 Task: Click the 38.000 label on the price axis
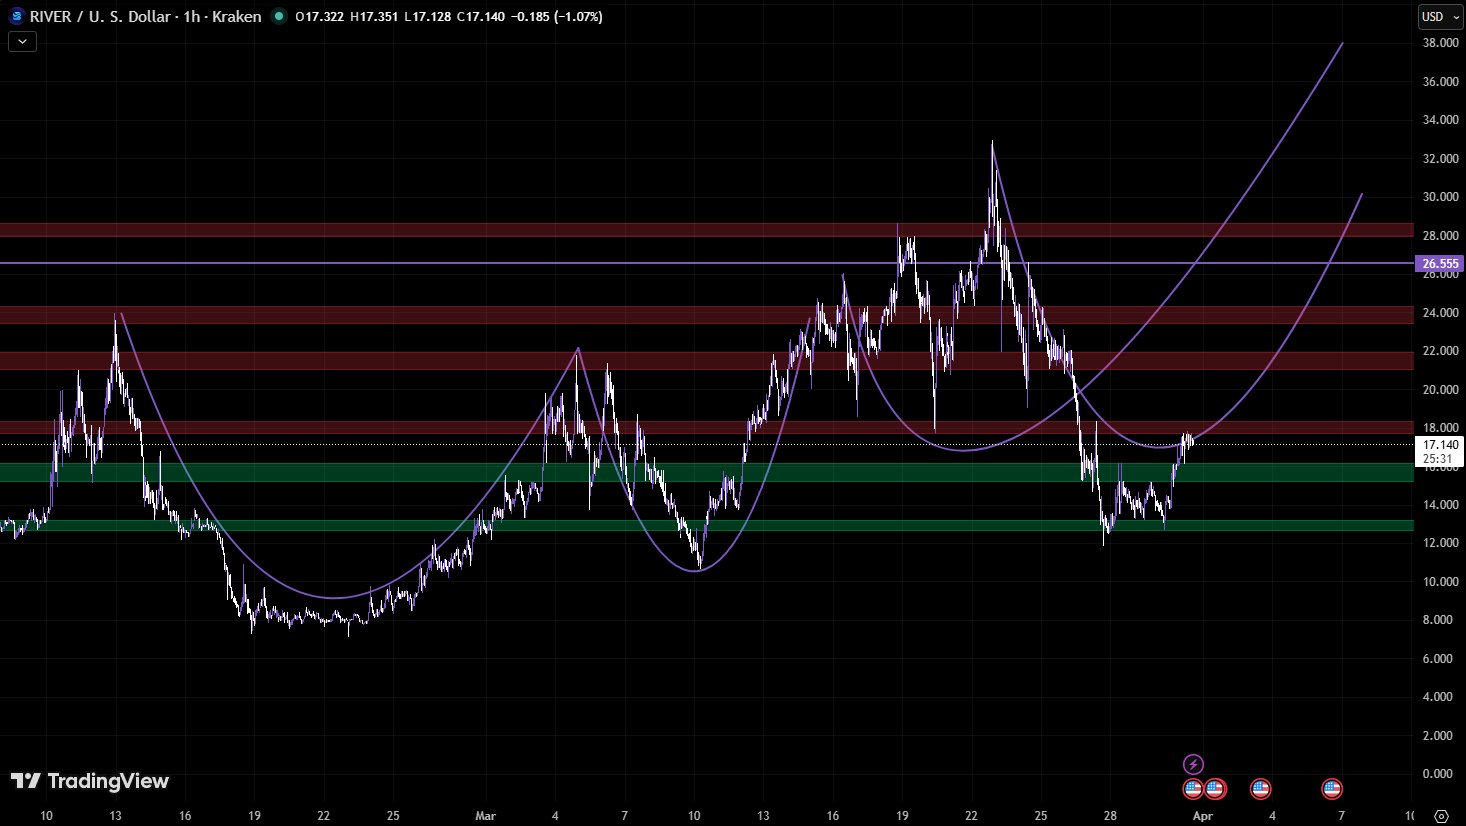pyautogui.click(x=1440, y=43)
